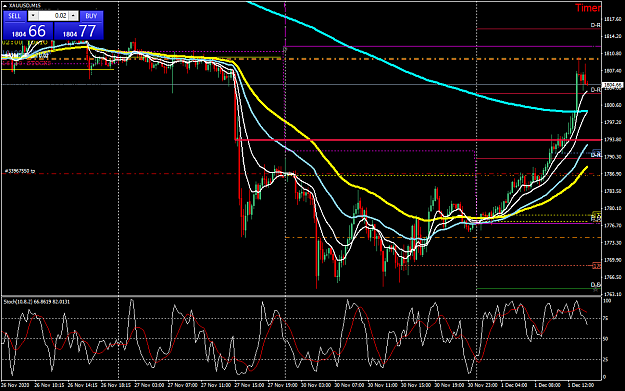This screenshot has width=625, height=391.
Task: Click the 1807.40 price scale label
Action: coord(613,71)
